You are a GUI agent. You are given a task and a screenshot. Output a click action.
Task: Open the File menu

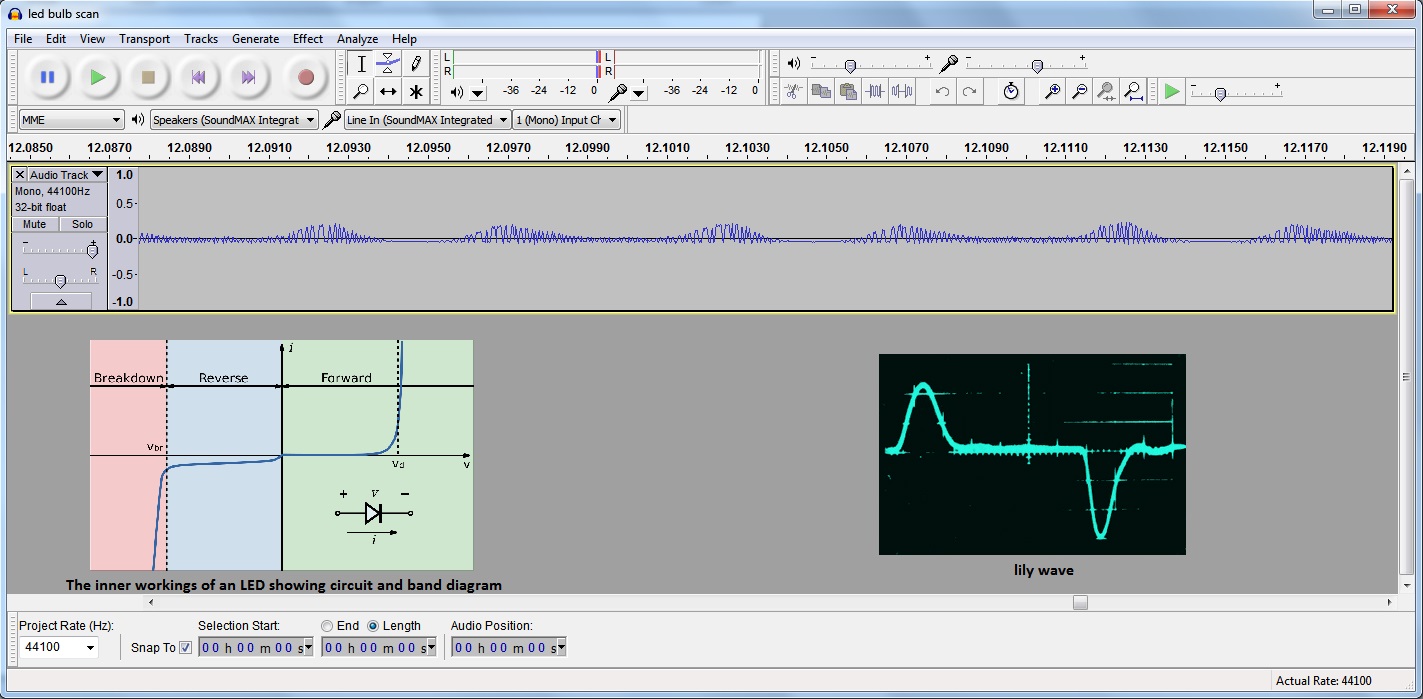point(23,39)
